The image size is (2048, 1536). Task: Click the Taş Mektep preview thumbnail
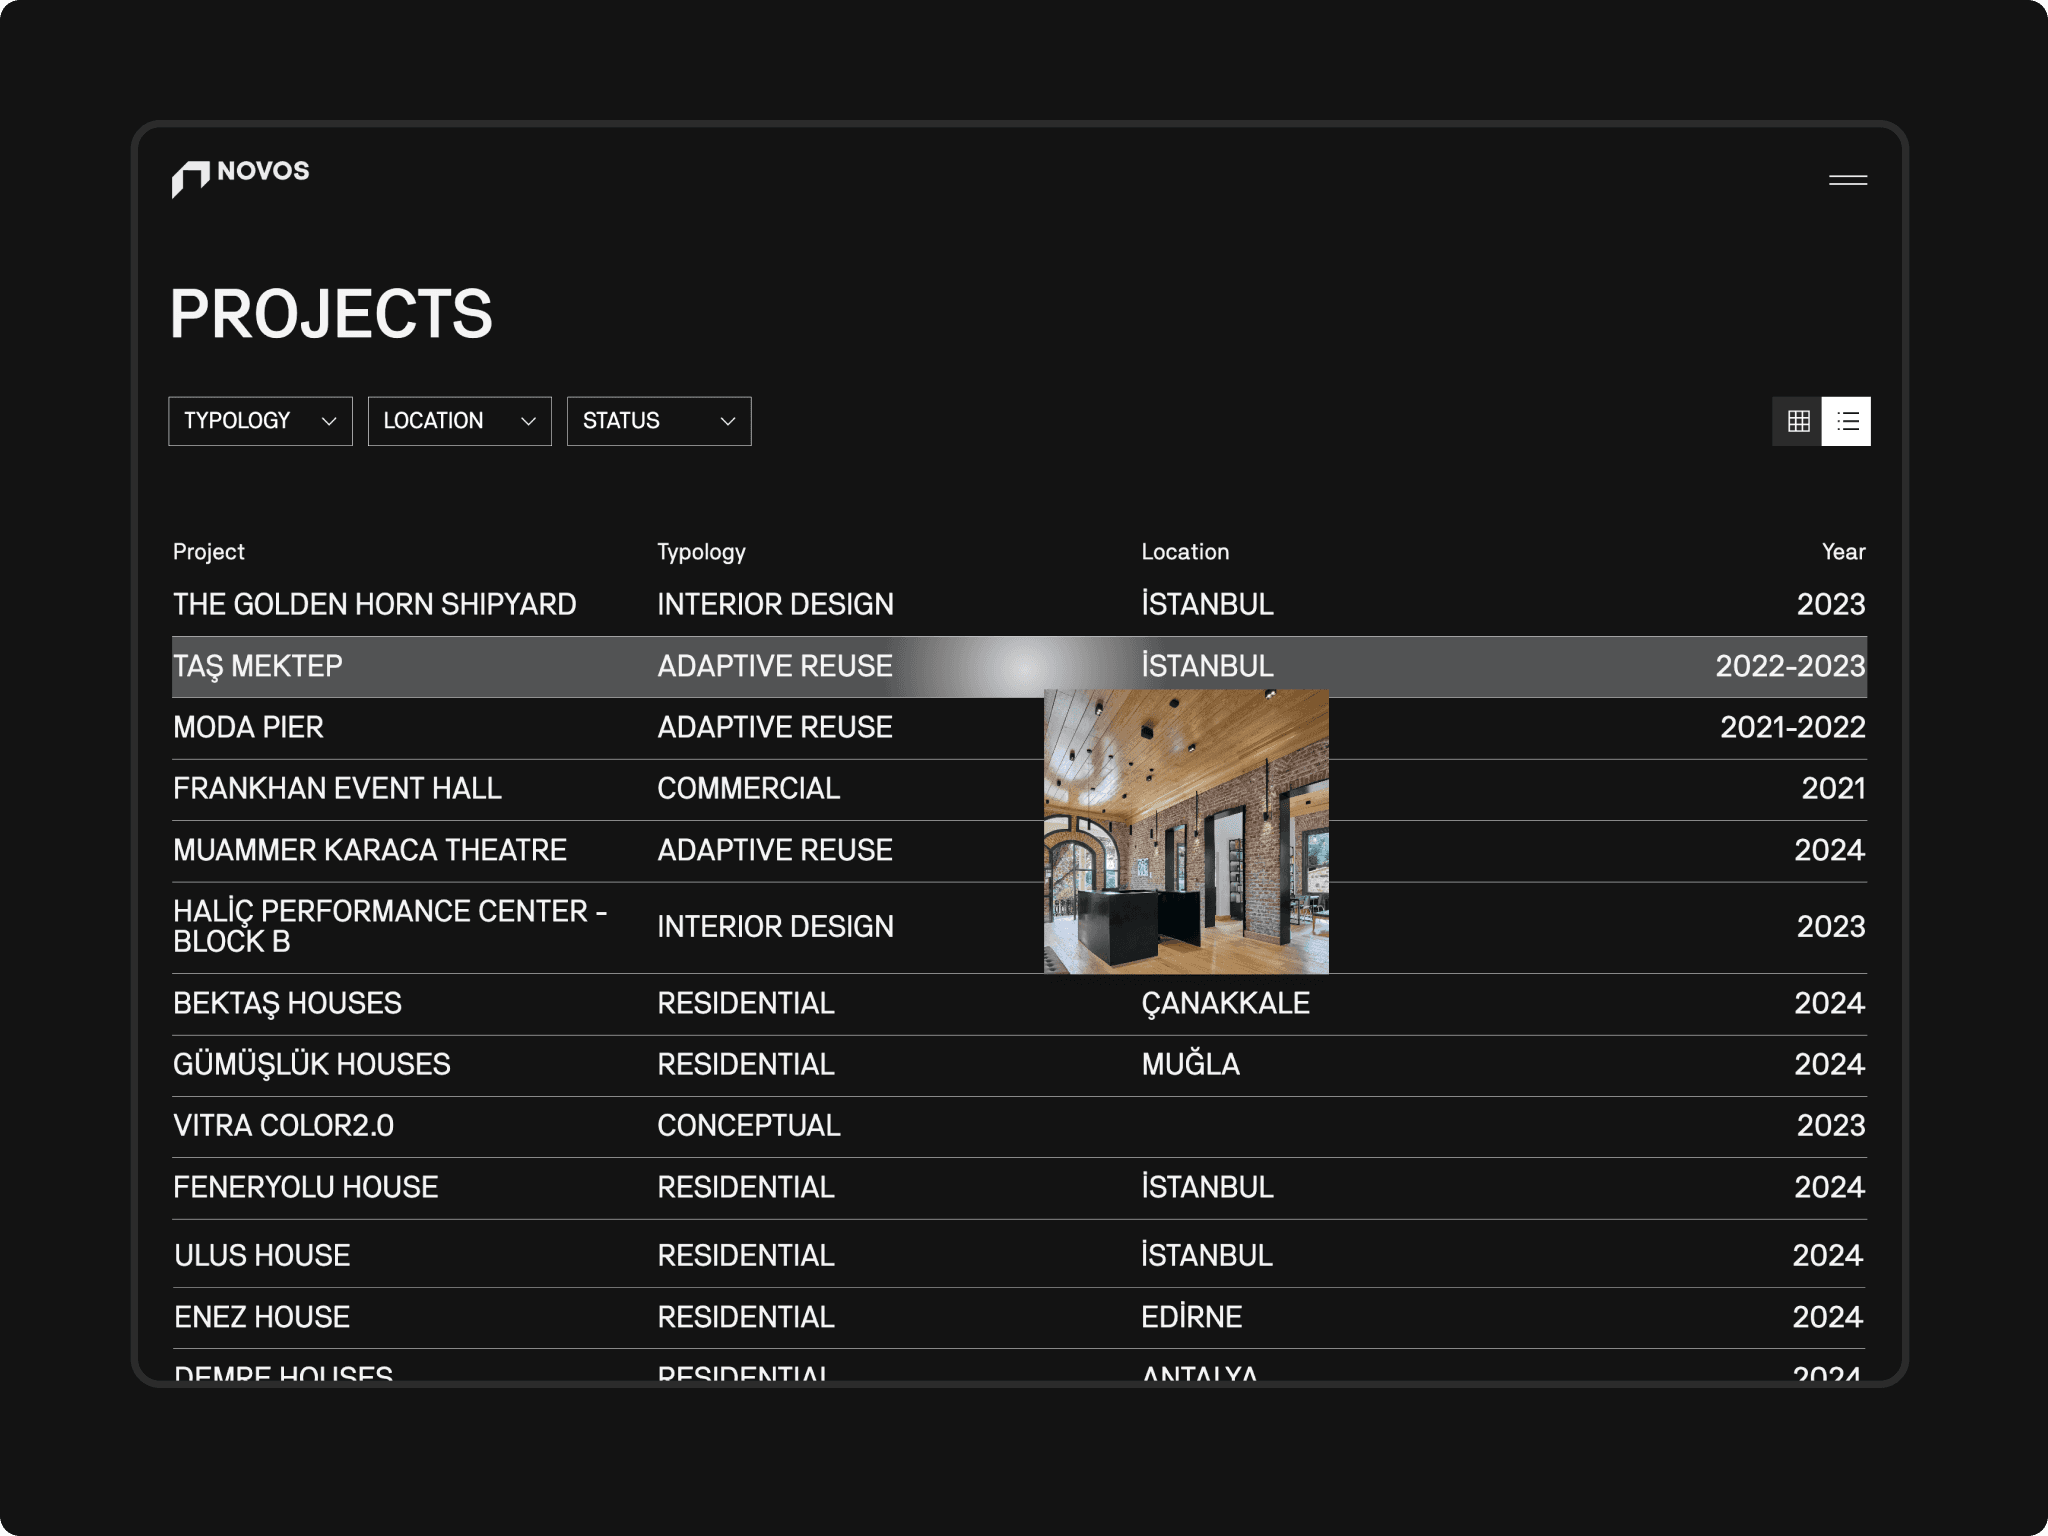tap(1186, 832)
